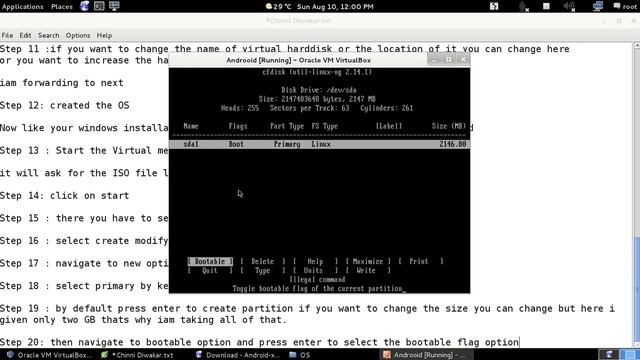Select the Type option in cfdisk

[262, 270]
